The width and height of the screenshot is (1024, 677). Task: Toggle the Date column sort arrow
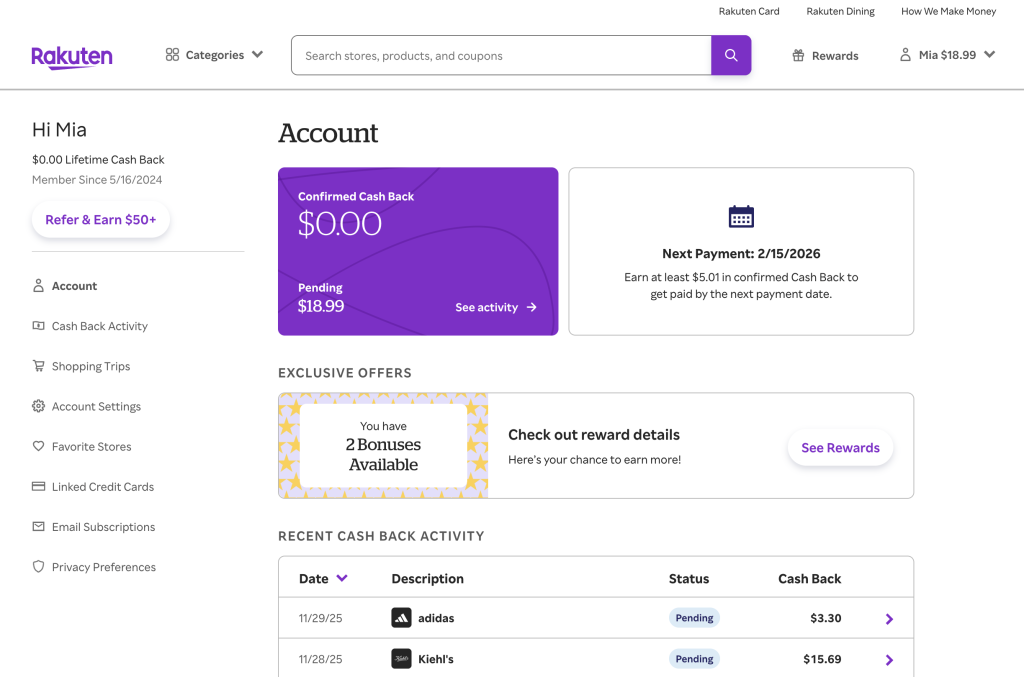point(342,578)
